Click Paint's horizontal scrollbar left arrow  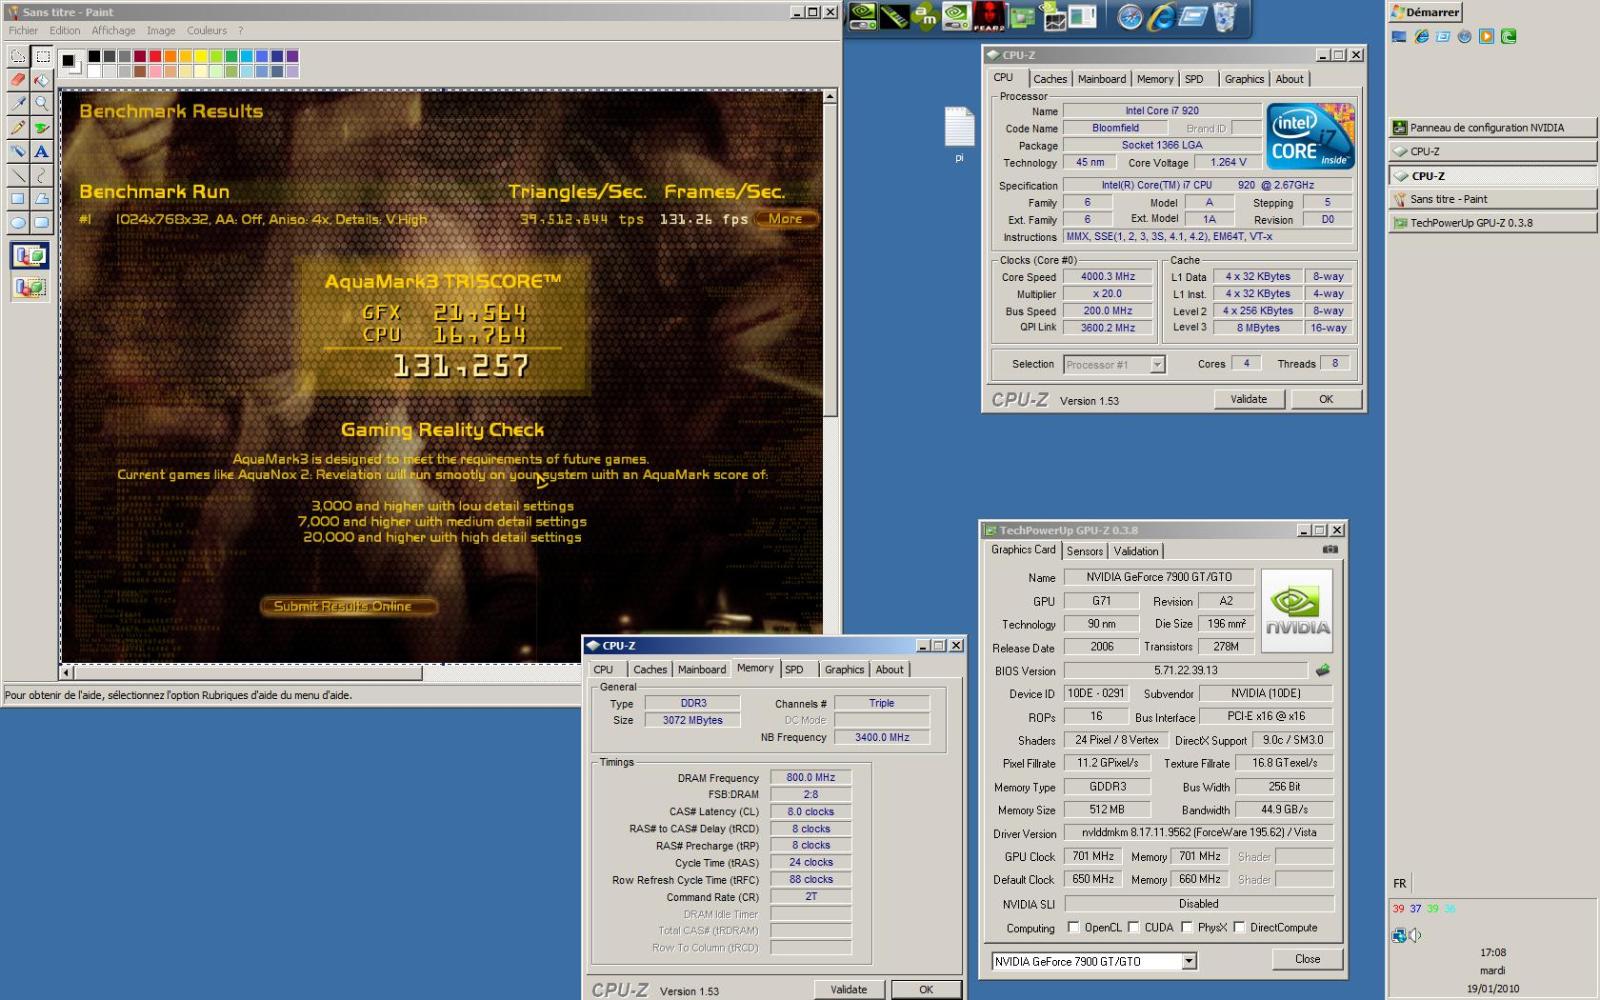pos(67,673)
